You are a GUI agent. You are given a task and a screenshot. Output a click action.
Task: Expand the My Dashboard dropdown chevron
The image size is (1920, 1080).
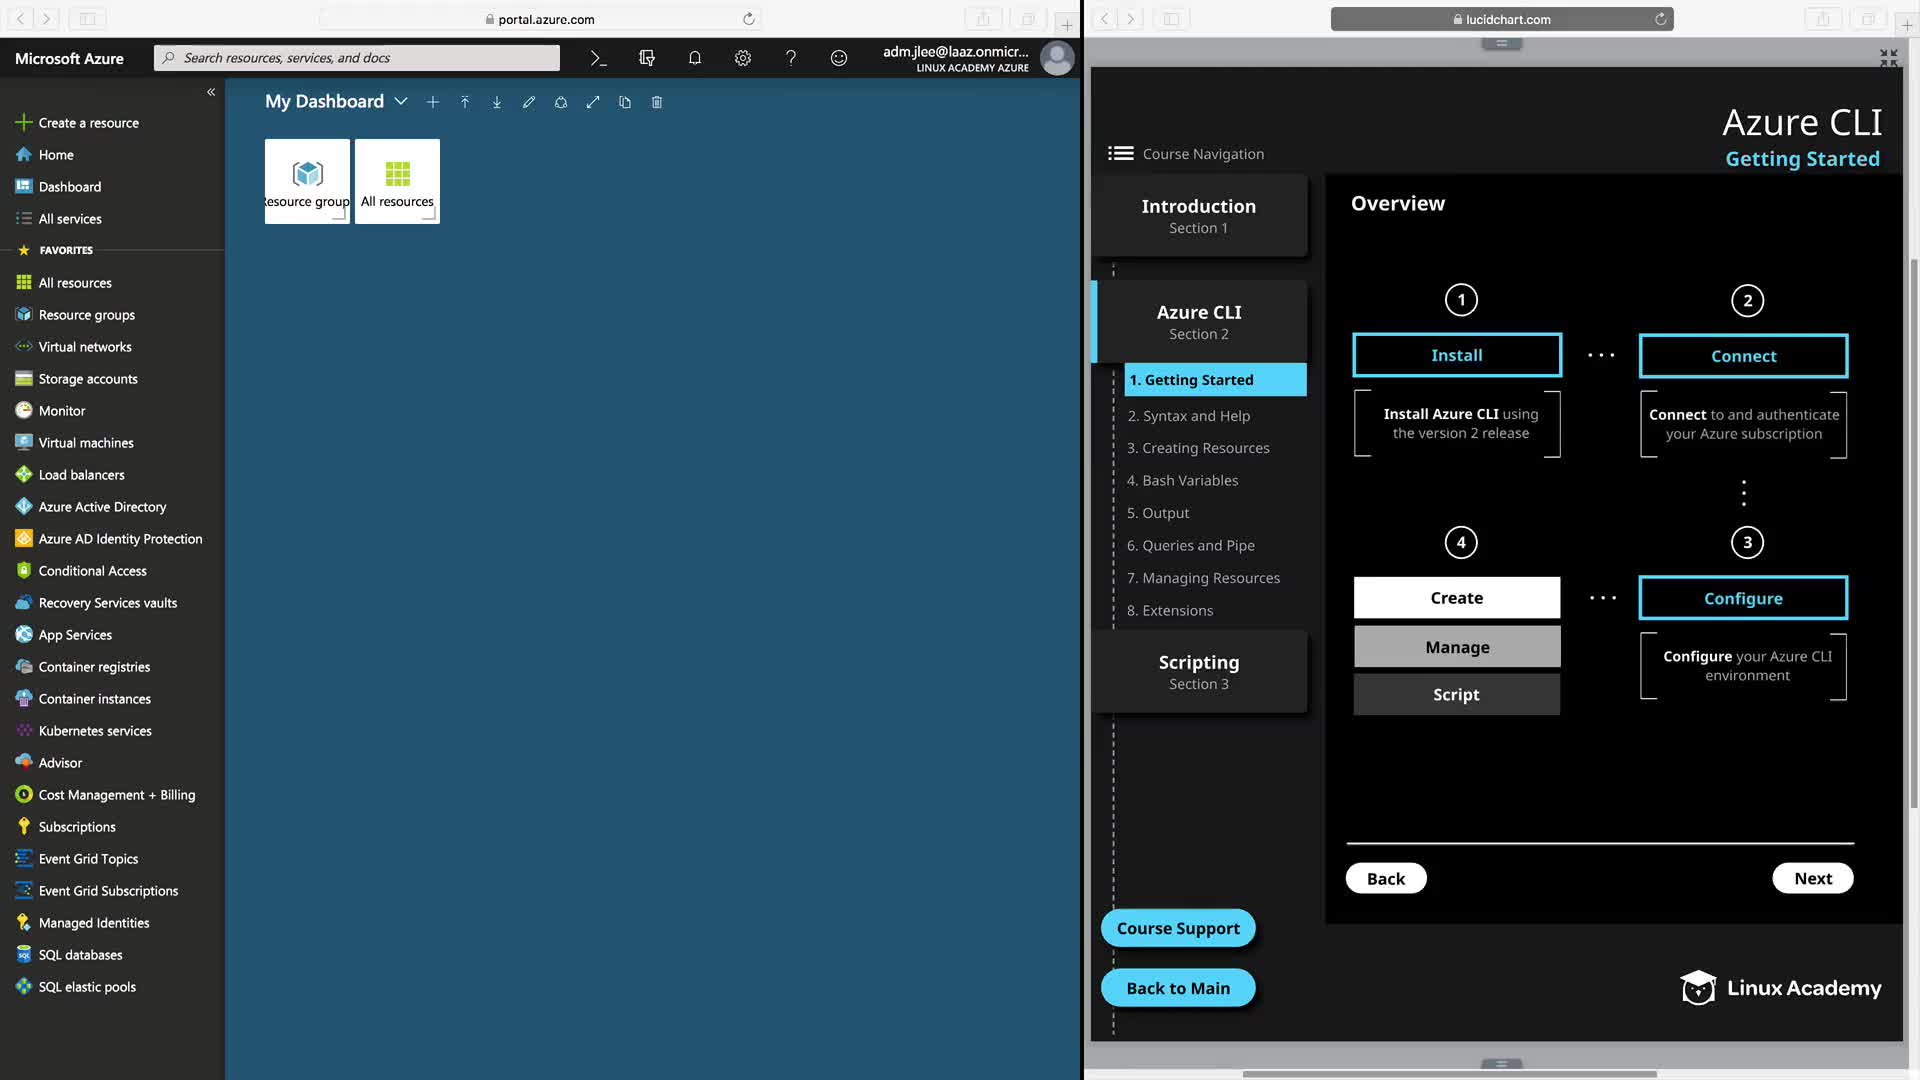[401, 102]
